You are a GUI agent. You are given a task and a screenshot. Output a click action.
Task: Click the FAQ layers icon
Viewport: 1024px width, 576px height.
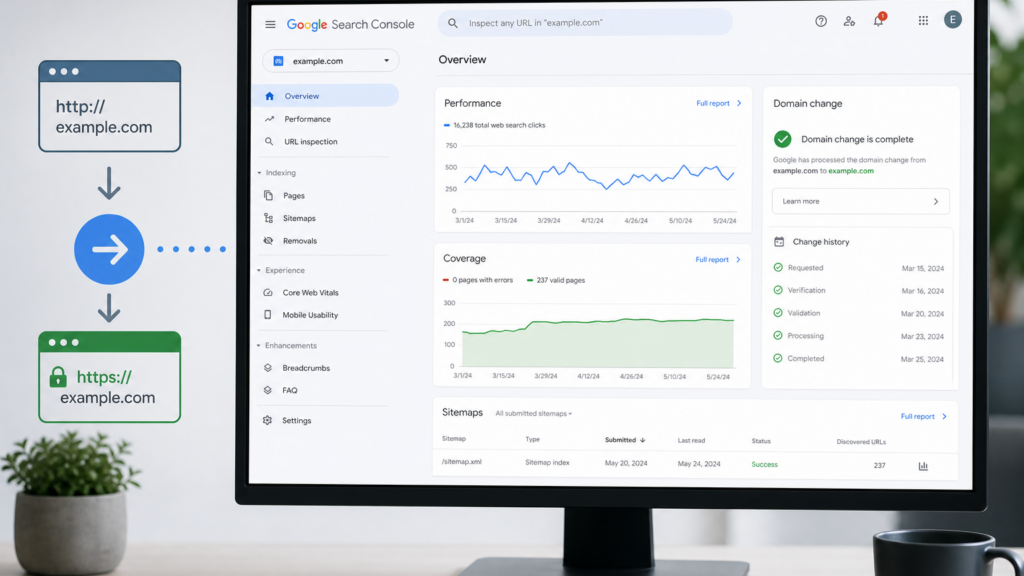267,390
